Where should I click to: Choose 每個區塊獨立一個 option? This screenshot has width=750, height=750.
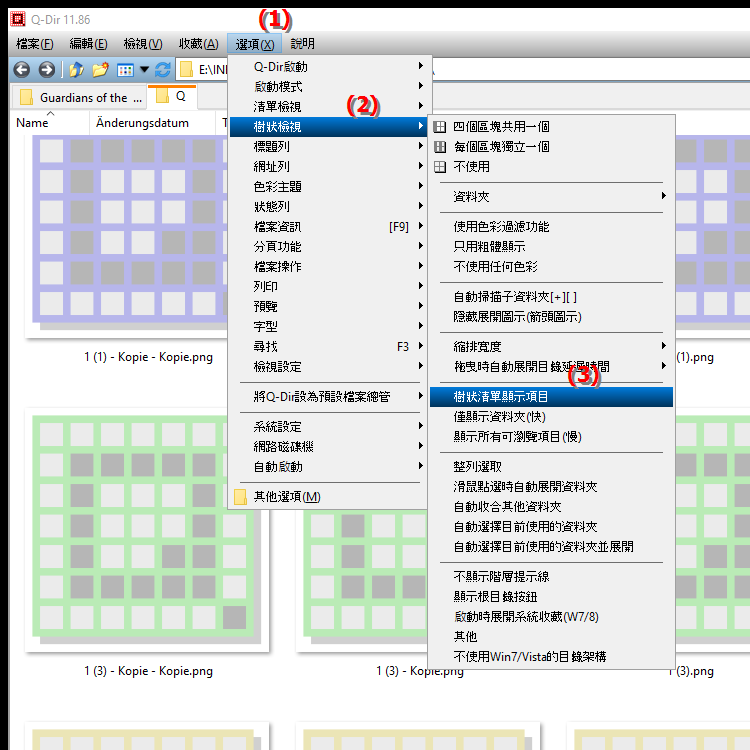click(551, 147)
